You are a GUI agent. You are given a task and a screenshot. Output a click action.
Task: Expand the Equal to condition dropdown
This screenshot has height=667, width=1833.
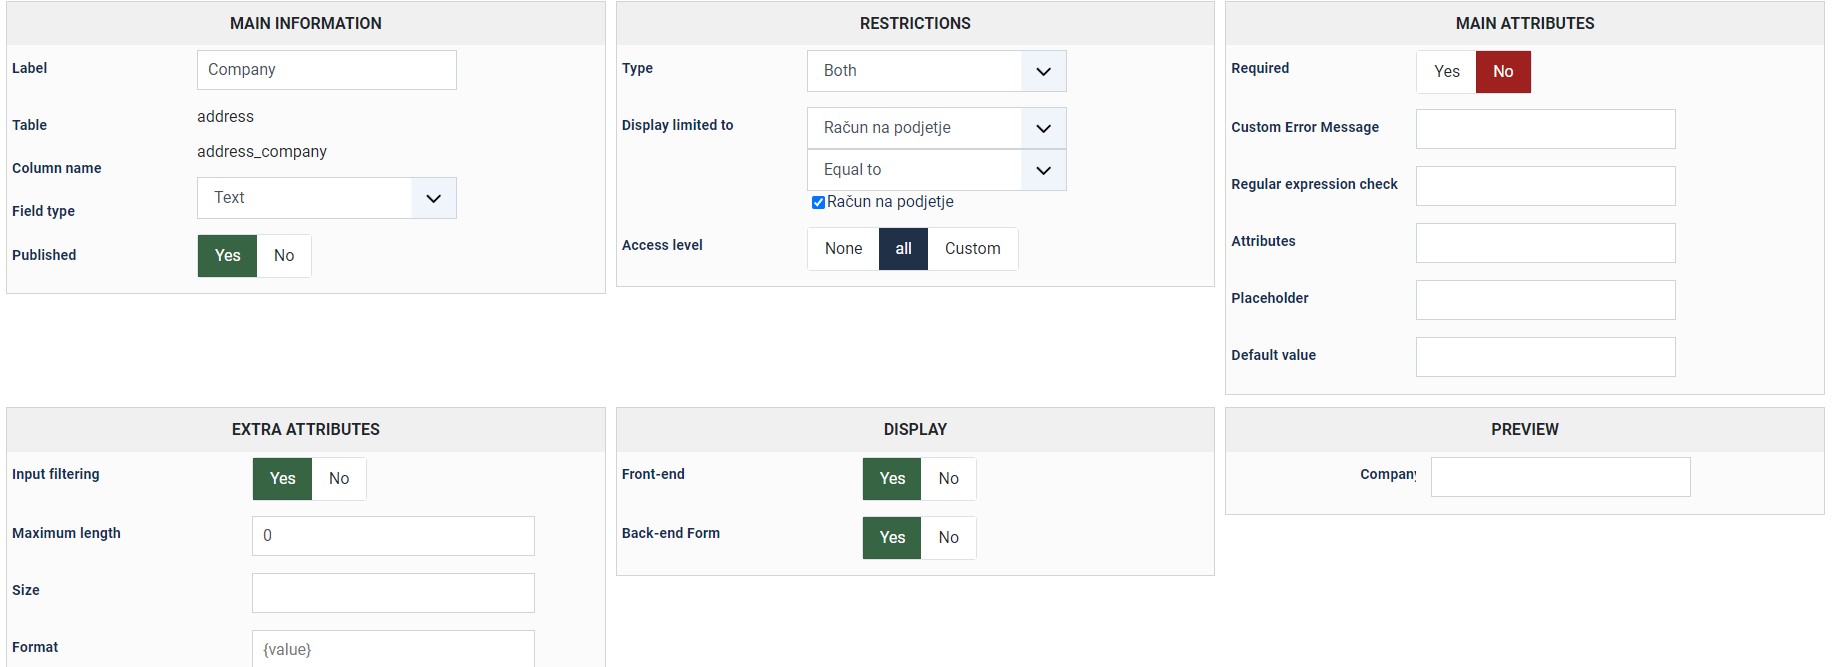936,170
